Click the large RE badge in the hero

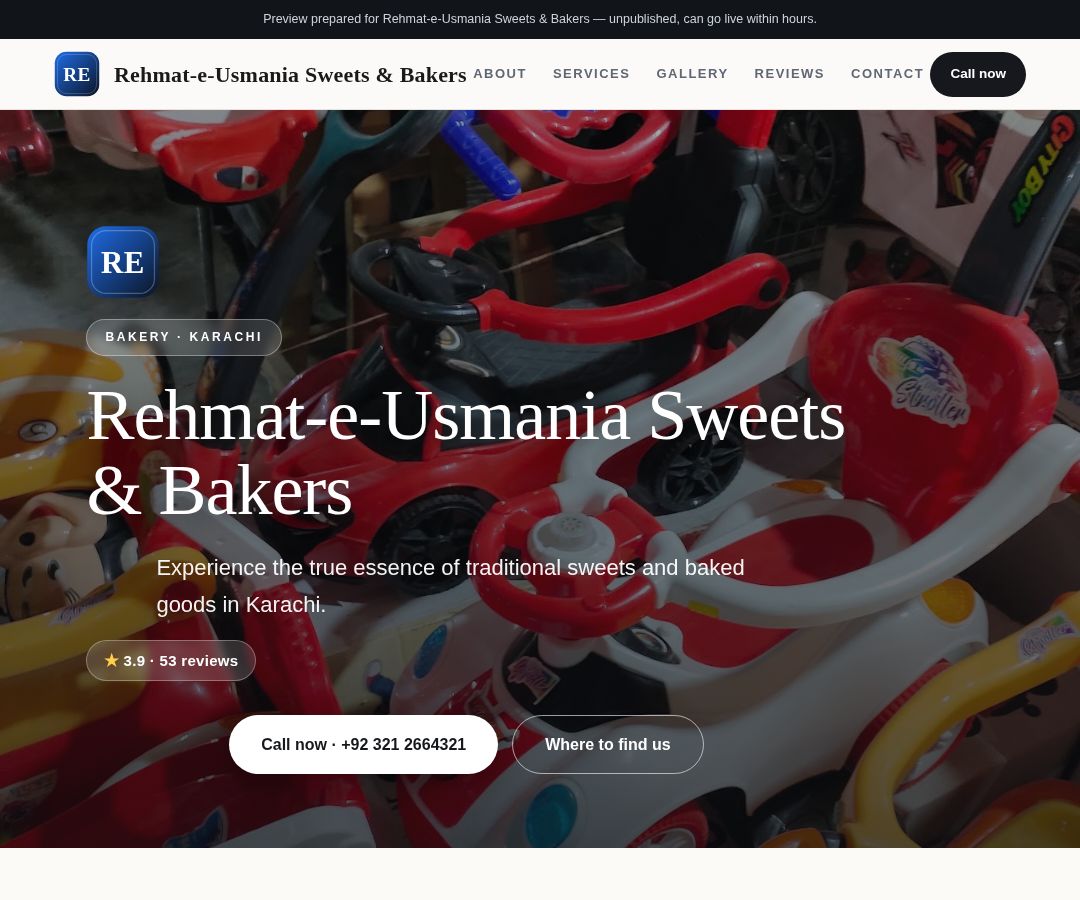[x=123, y=262]
